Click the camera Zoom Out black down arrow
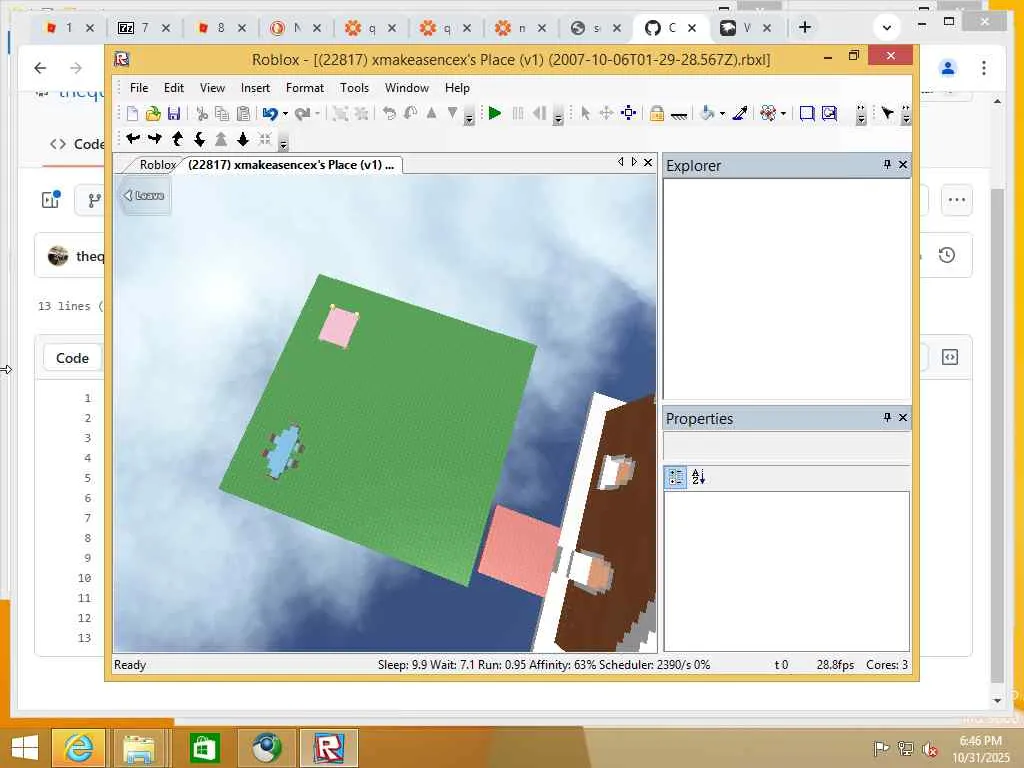Image resolution: width=1024 pixels, height=768 pixels. [x=243, y=138]
